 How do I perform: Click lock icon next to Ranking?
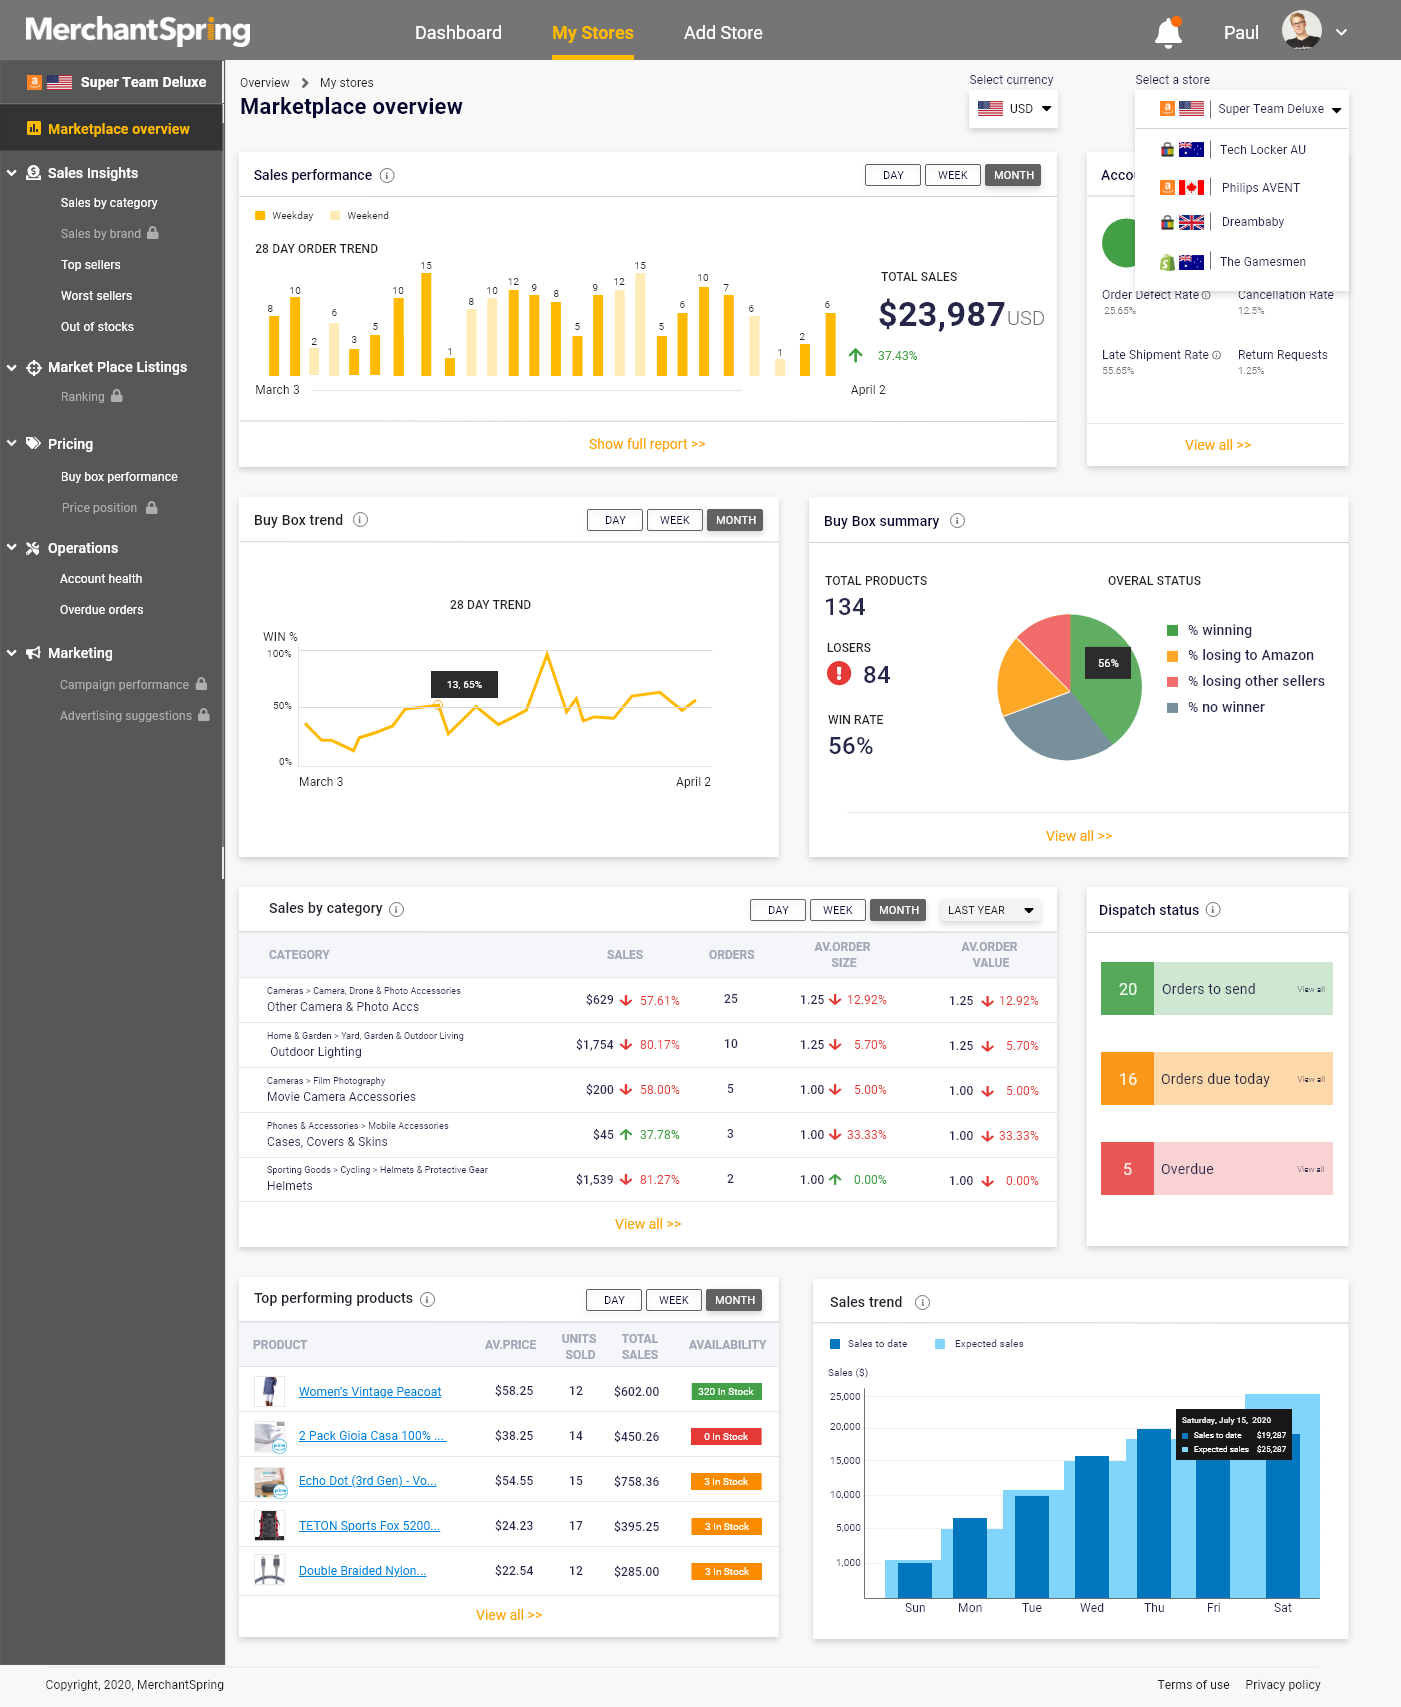point(117,396)
